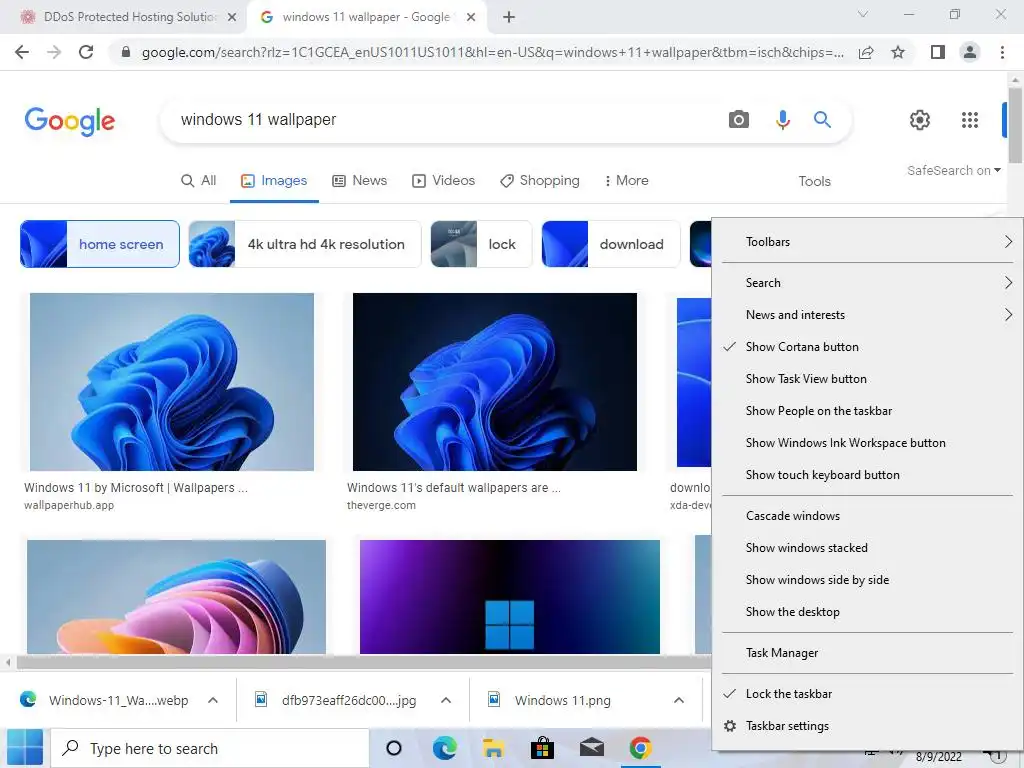The image size is (1024, 768).
Task: Click the site lock icon in address bar
Action: click(126, 52)
